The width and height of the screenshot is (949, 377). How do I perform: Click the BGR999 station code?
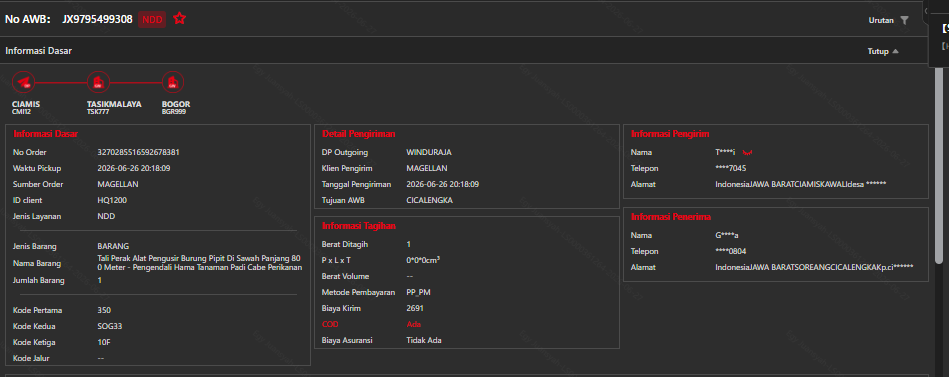point(174,112)
